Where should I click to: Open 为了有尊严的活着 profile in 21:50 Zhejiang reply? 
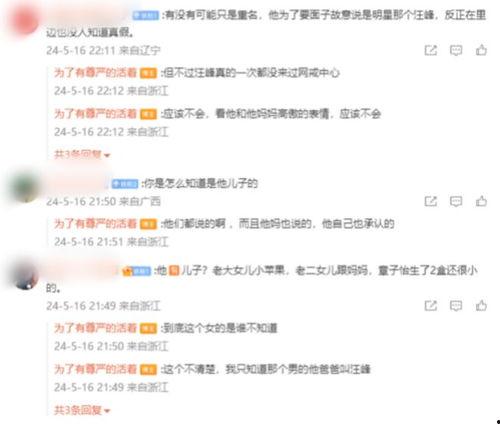pos(95,328)
